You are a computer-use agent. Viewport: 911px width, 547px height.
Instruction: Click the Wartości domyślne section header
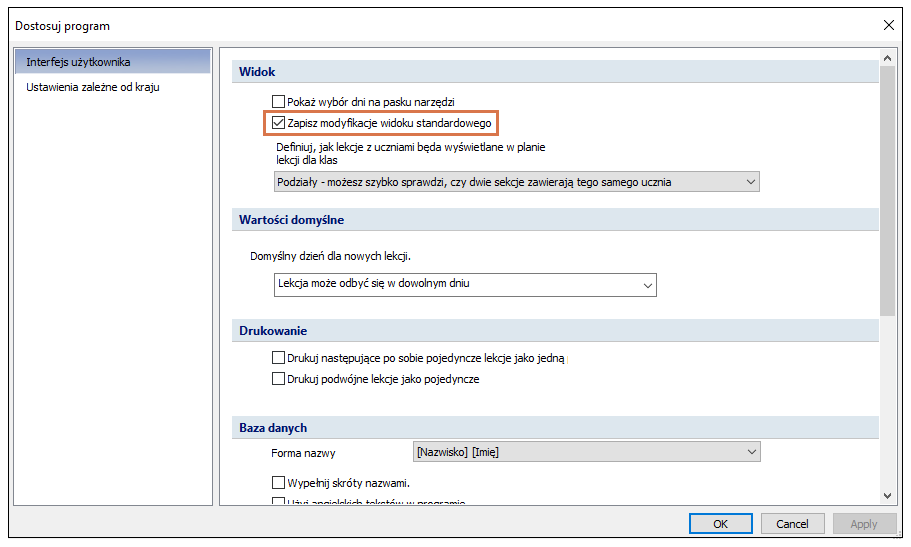[x=555, y=220]
